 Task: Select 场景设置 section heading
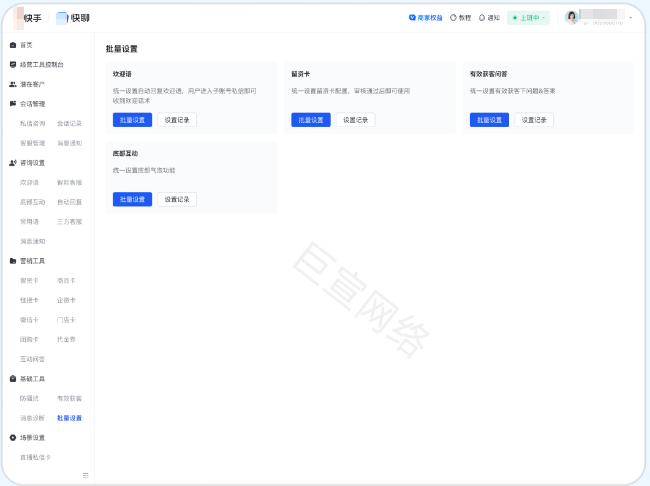[x=32, y=437]
